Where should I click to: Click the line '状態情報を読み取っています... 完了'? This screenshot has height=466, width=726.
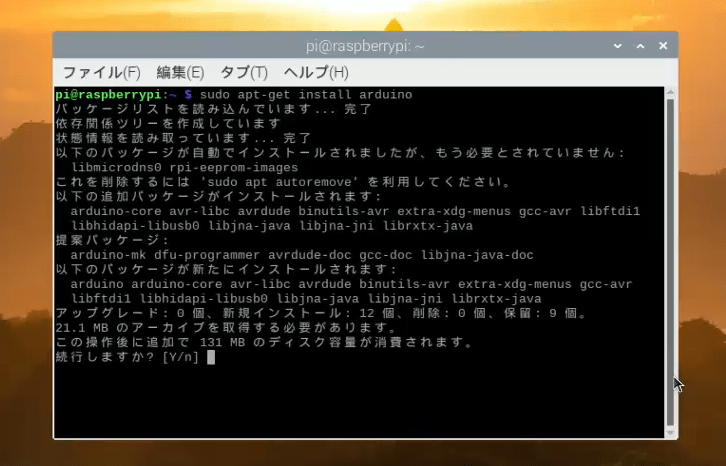(183, 139)
